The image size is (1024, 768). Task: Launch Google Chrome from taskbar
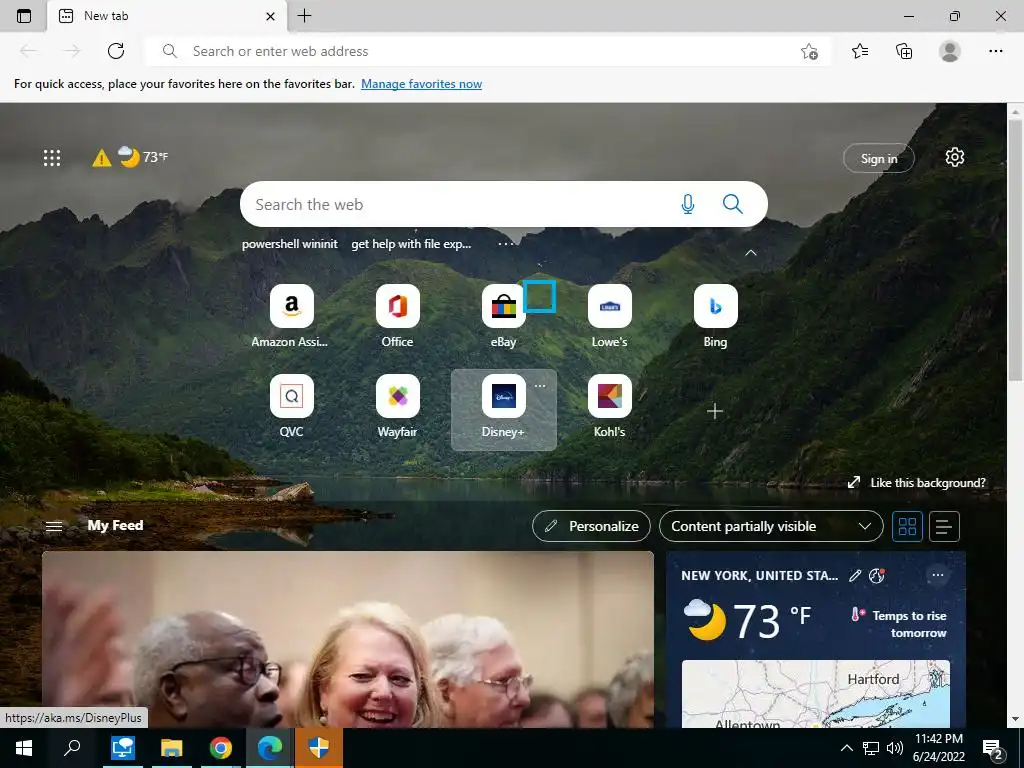pos(221,748)
